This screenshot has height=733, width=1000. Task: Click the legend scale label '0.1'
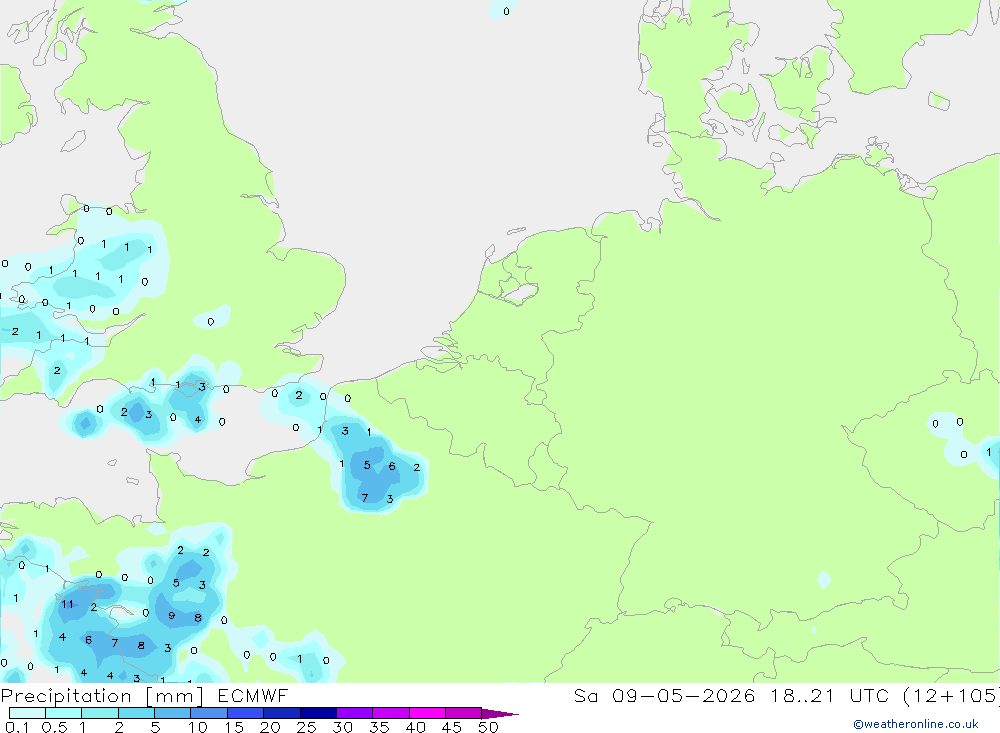[x=17, y=727]
